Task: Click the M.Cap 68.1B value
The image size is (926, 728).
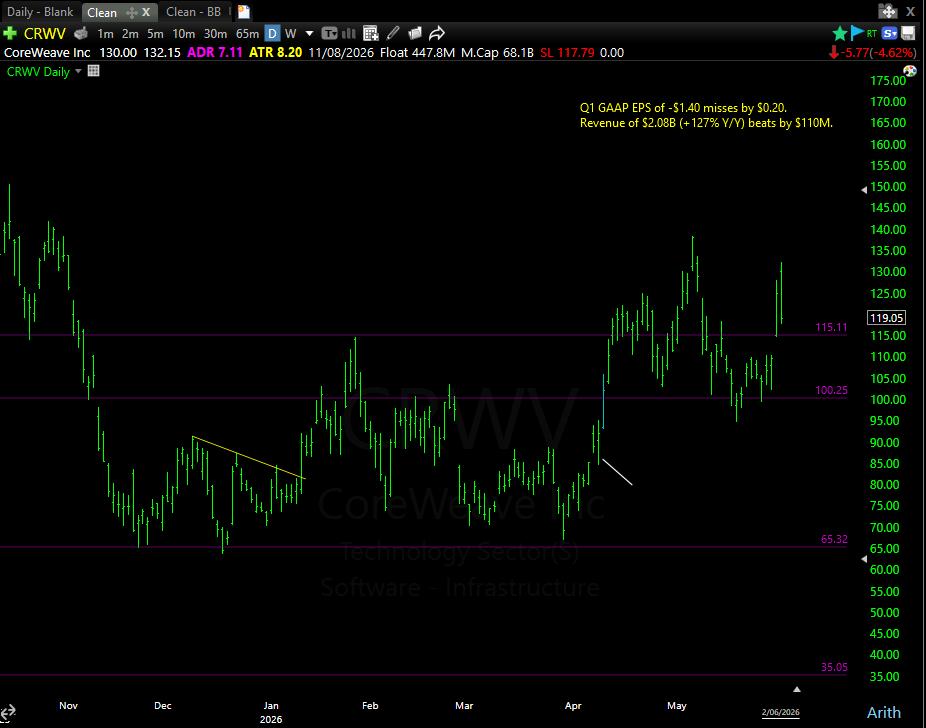Action: click(x=497, y=53)
